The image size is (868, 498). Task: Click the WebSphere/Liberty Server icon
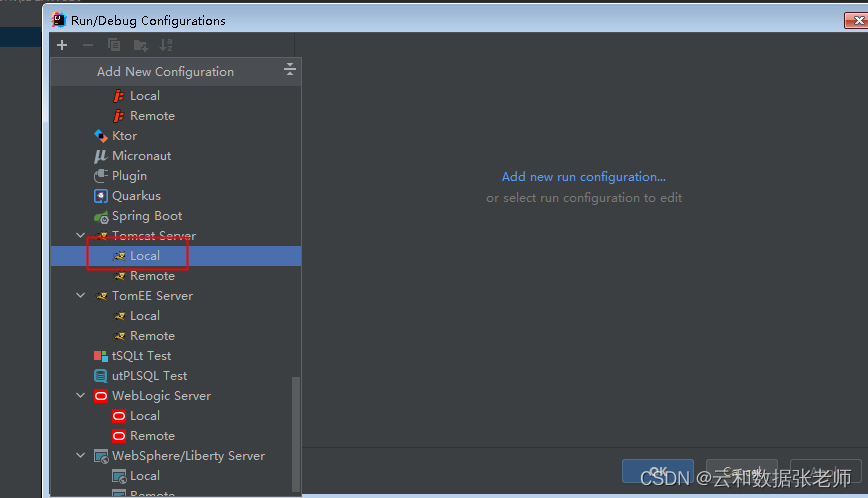(x=101, y=456)
